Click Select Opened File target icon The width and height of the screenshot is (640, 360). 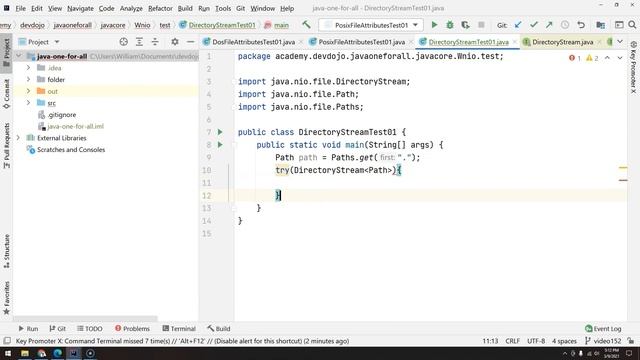(124, 42)
